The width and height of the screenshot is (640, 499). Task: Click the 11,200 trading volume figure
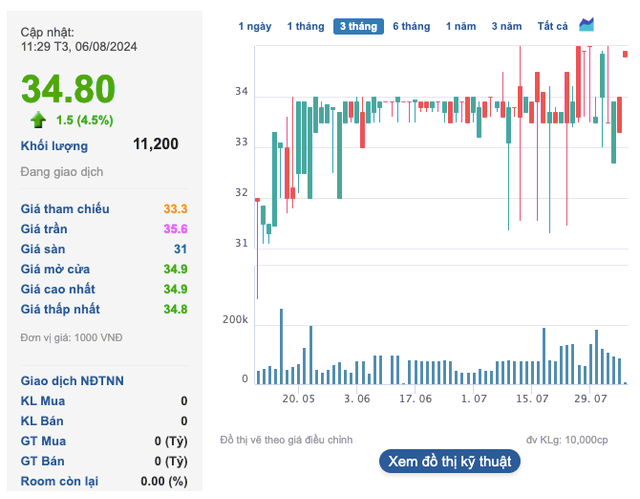(155, 144)
